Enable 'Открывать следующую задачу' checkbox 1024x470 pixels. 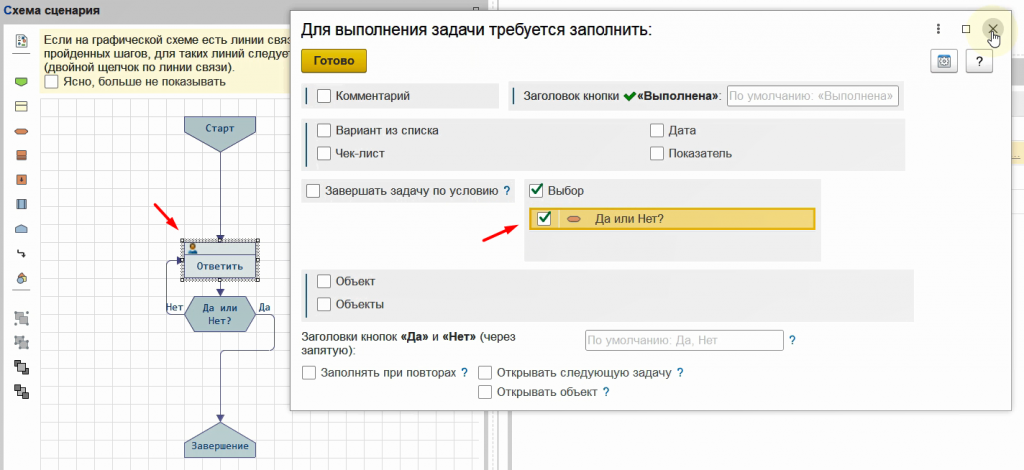pyautogui.click(x=485, y=373)
